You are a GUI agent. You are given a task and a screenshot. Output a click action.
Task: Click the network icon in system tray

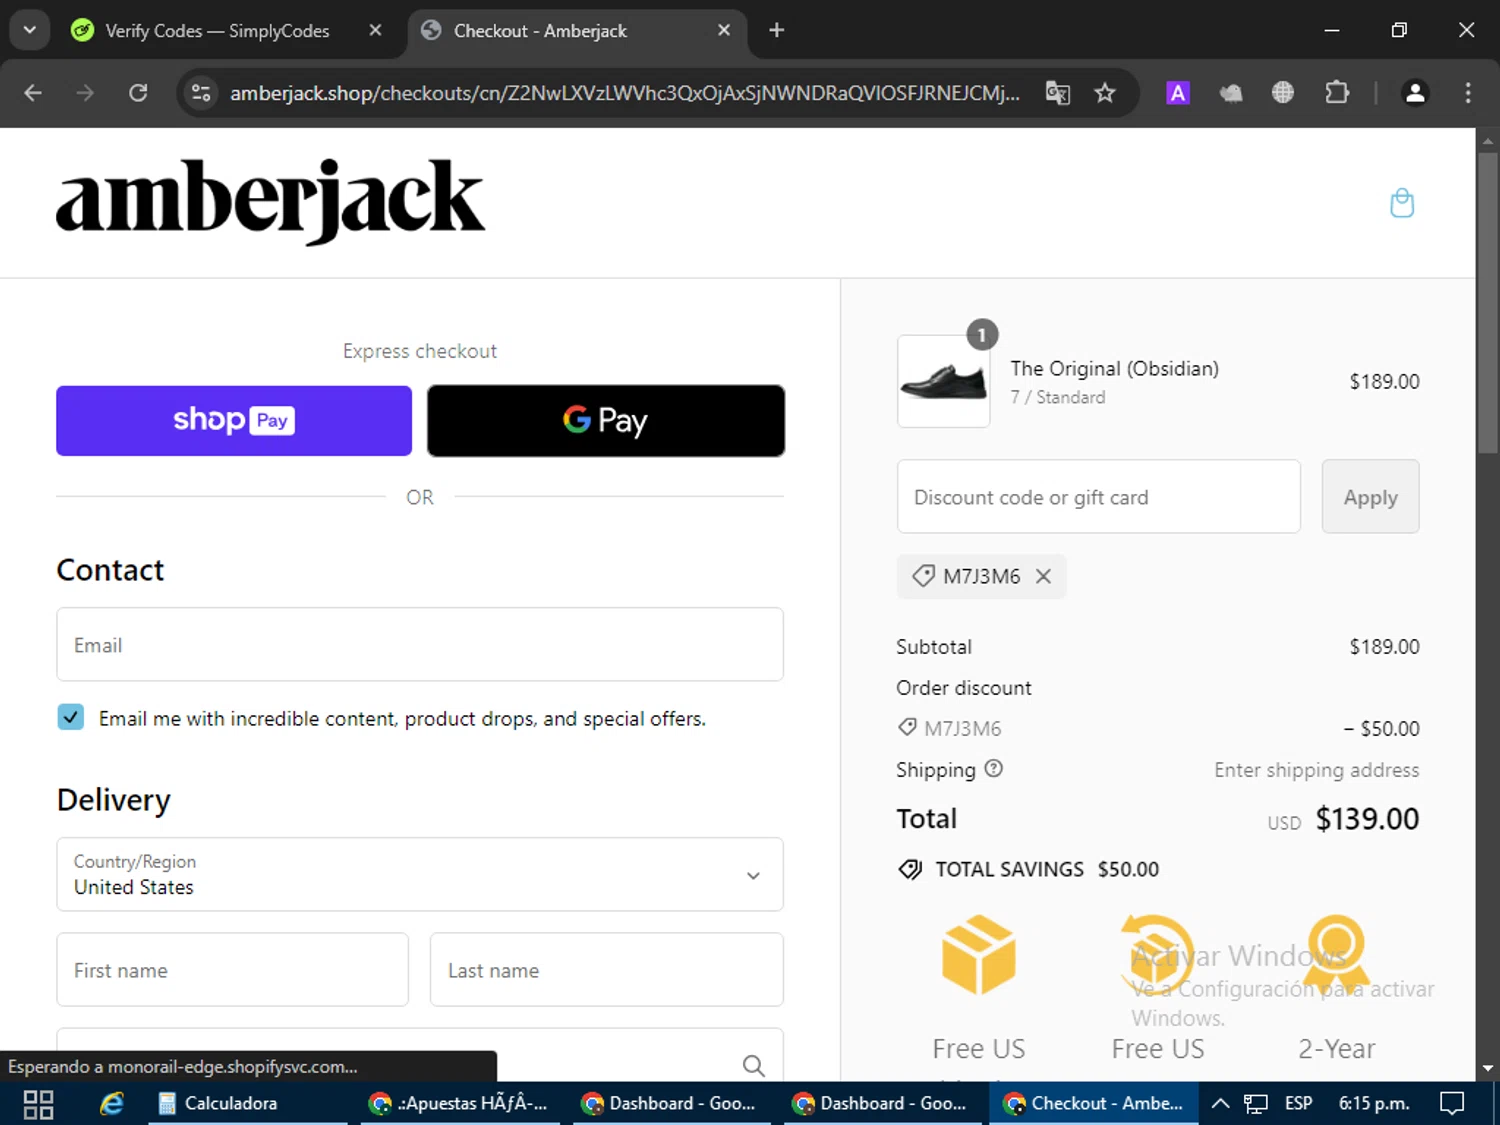click(x=1256, y=1104)
